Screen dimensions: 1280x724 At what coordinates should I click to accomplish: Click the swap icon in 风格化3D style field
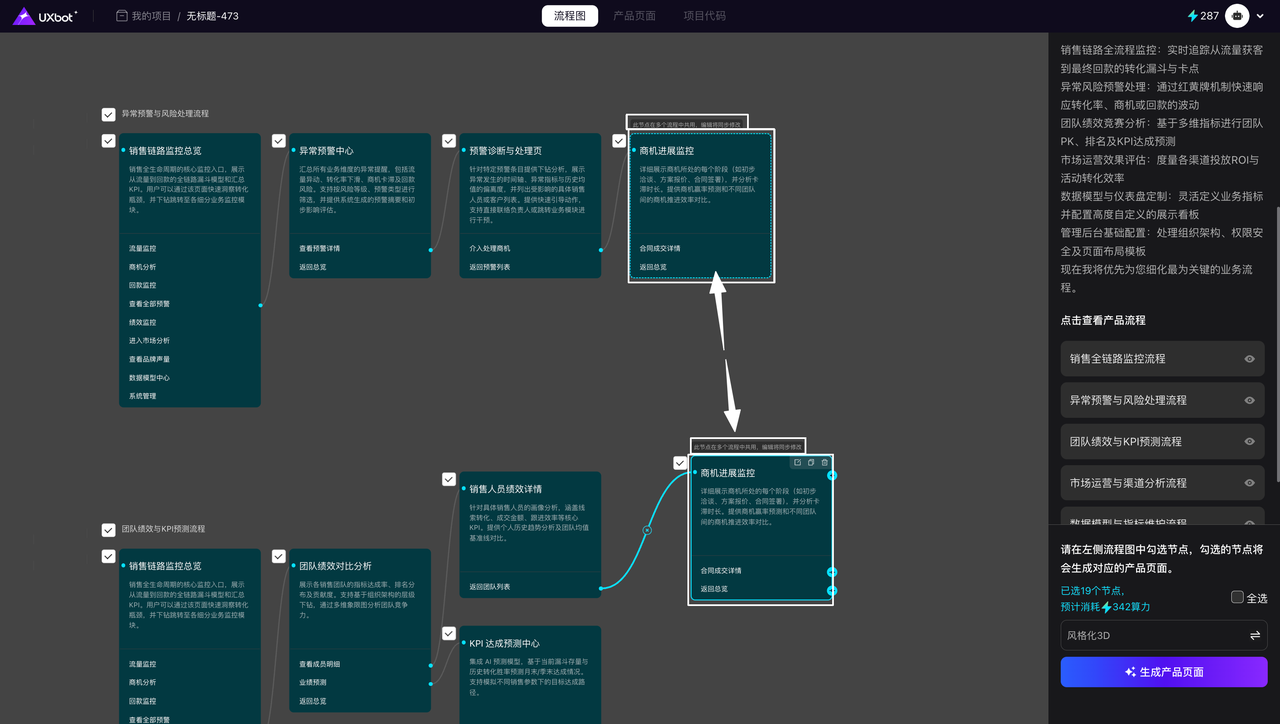(x=1254, y=635)
